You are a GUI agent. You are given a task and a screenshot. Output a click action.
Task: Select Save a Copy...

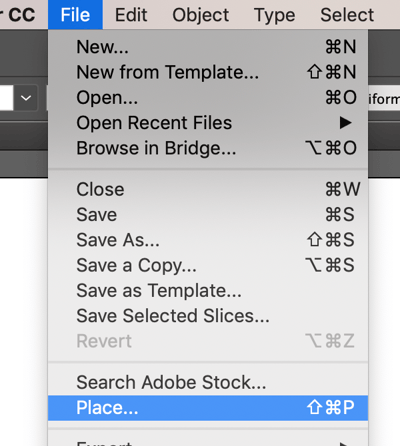pos(208,265)
